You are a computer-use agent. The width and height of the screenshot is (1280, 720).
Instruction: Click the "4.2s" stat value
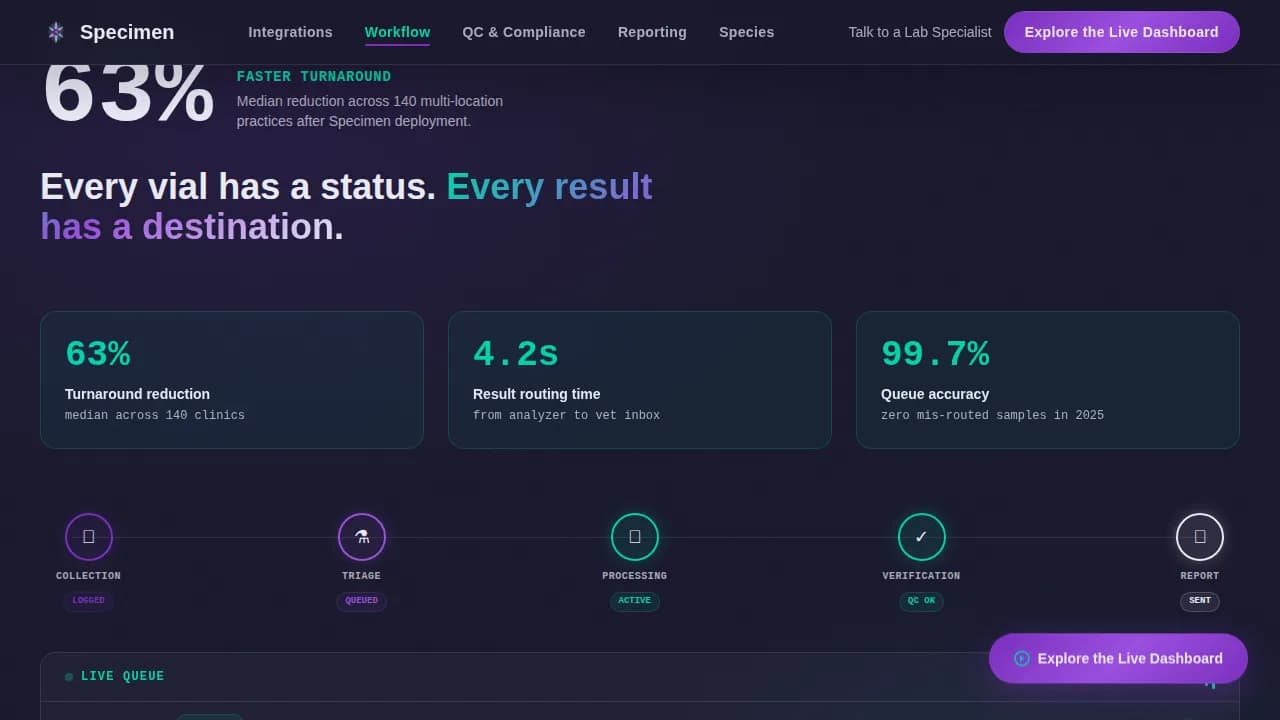coord(516,354)
